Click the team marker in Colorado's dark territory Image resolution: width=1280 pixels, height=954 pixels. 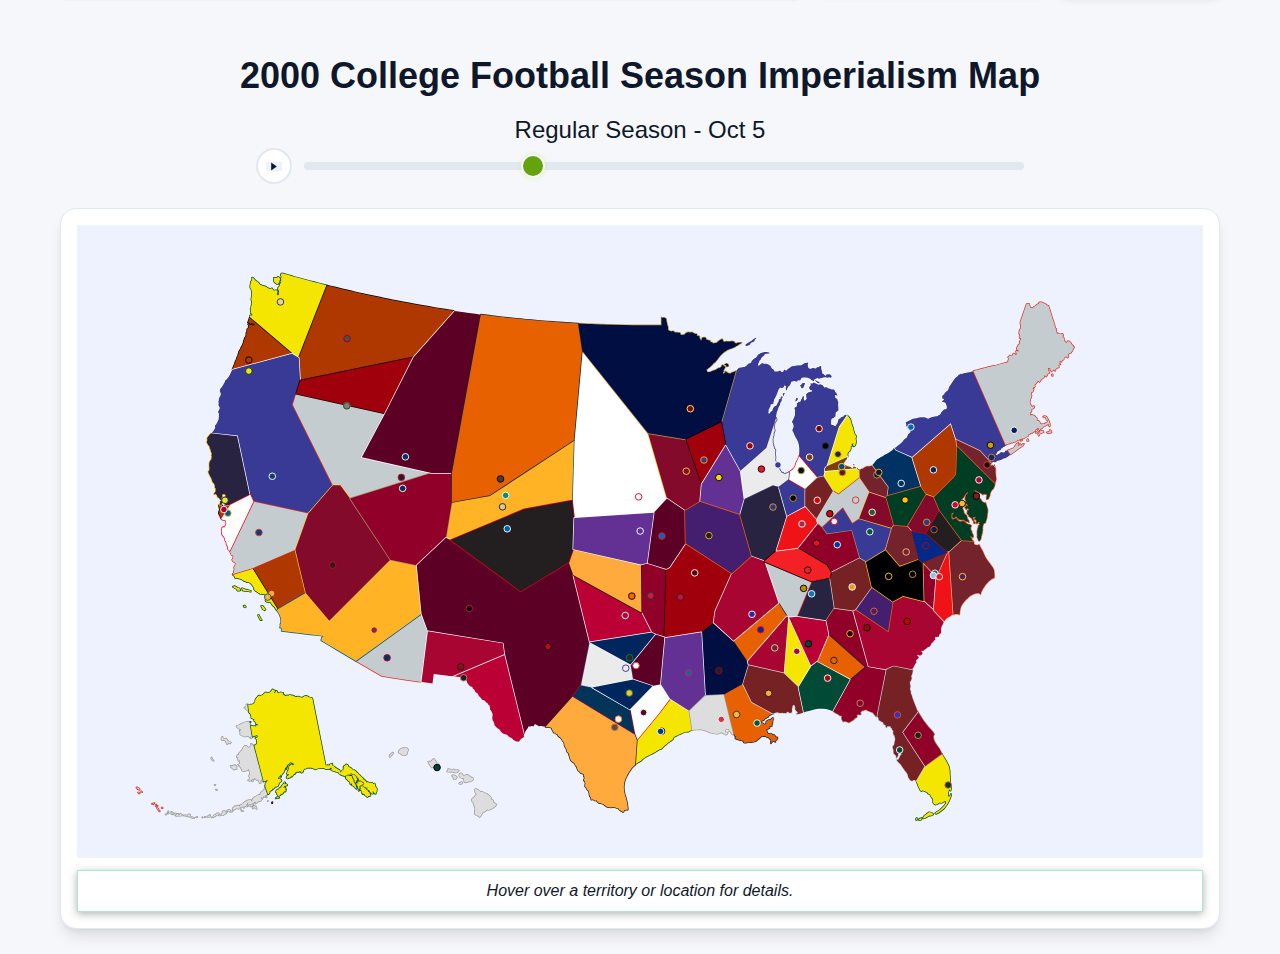pyautogui.click(x=507, y=529)
